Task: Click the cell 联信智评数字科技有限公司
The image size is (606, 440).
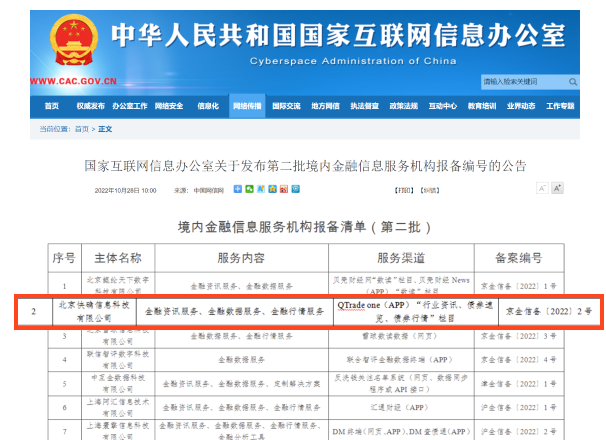Action: 118,360
